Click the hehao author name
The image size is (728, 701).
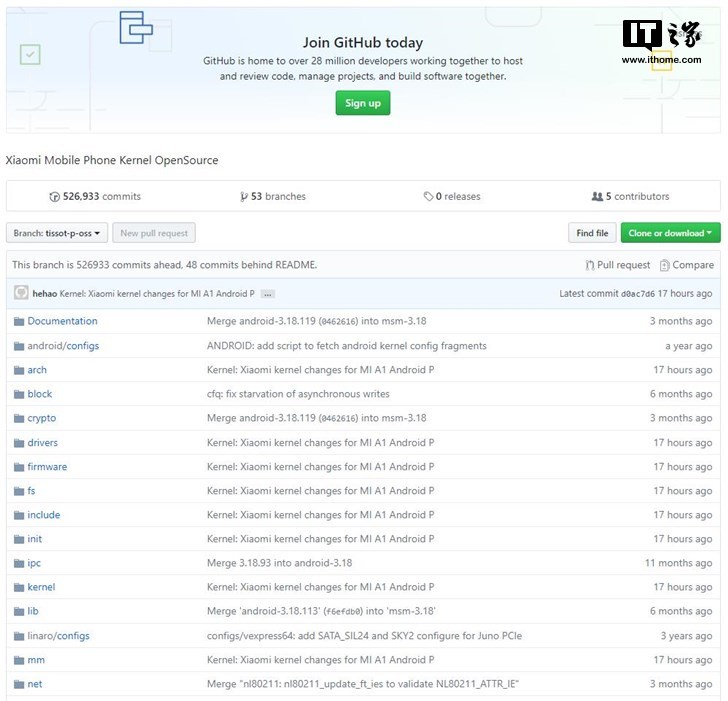tap(45, 293)
